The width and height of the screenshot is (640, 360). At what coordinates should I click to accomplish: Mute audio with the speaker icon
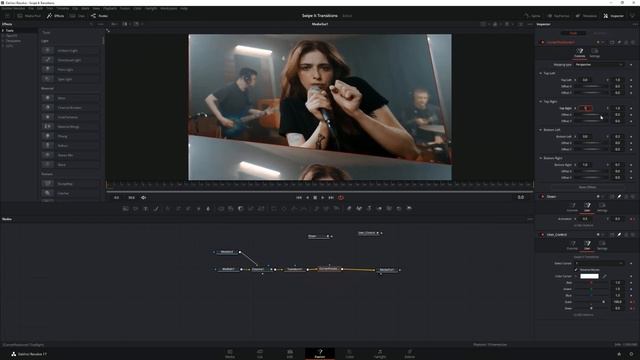(x=144, y=198)
